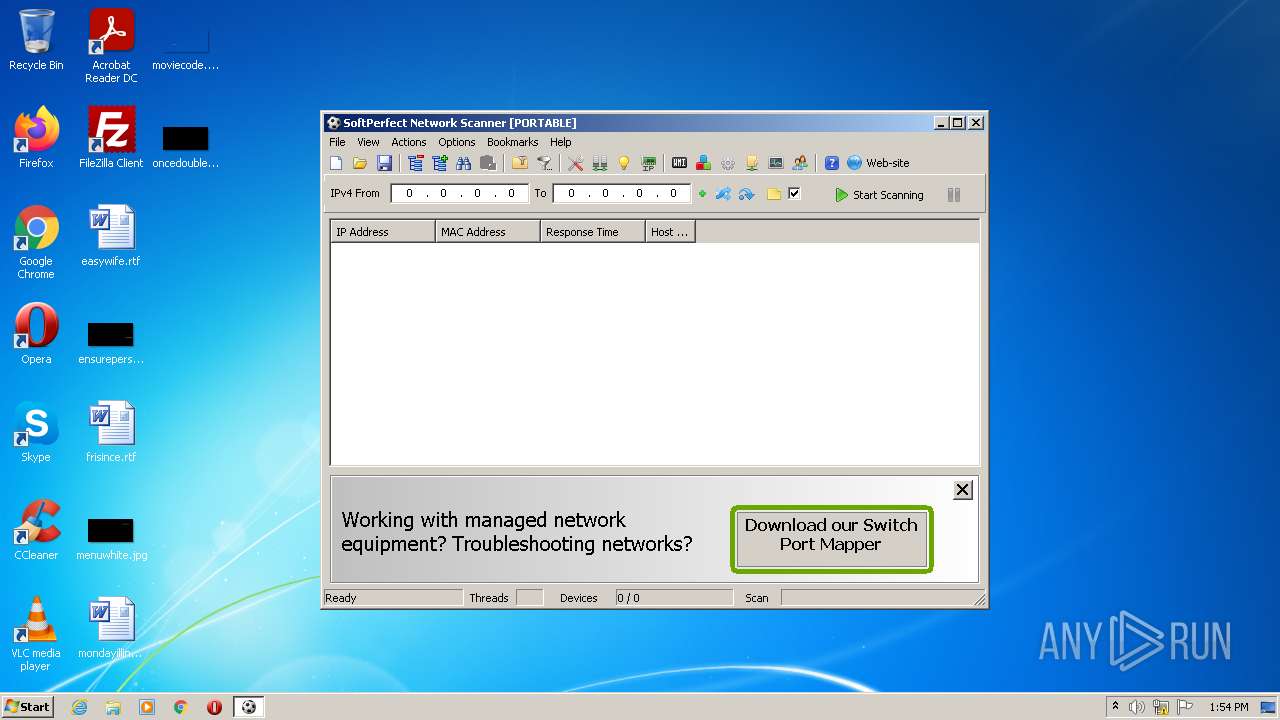This screenshot has width=1280, height=720.
Task: Click the gray paste icon in toolbar
Action: click(x=488, y=163)
